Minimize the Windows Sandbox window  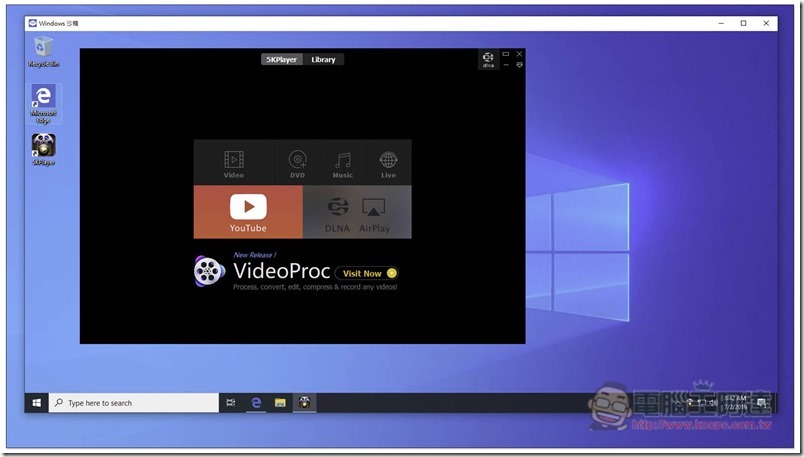point(721,23)
